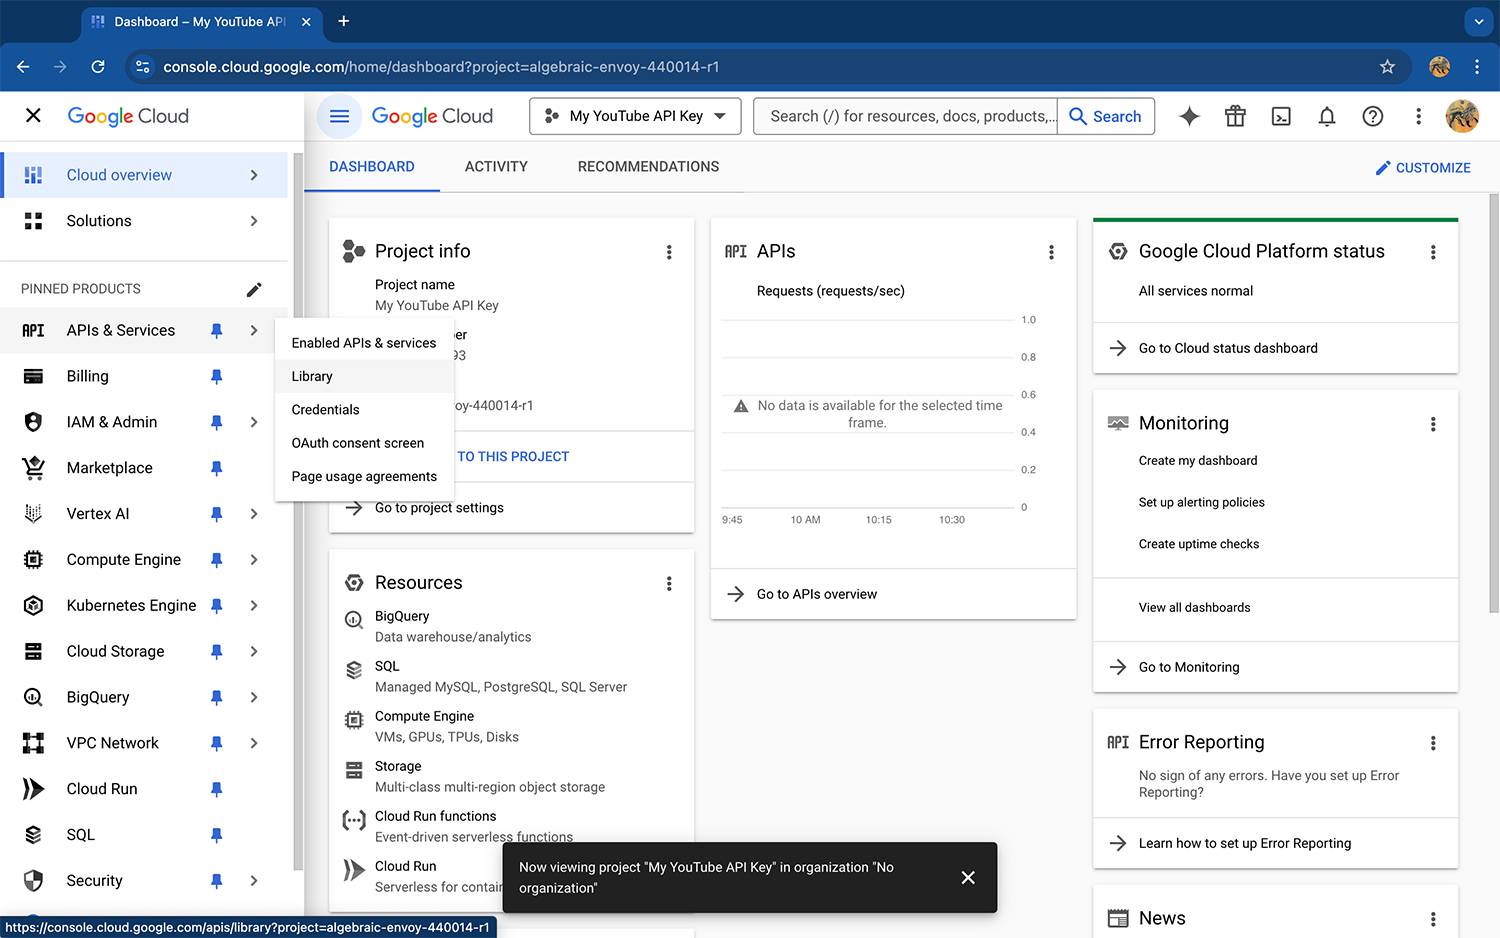Close the navigation menu with X icon
The height and width of the screenshot is (938, 1500).
pyautogui.click(x=33, y=116)
